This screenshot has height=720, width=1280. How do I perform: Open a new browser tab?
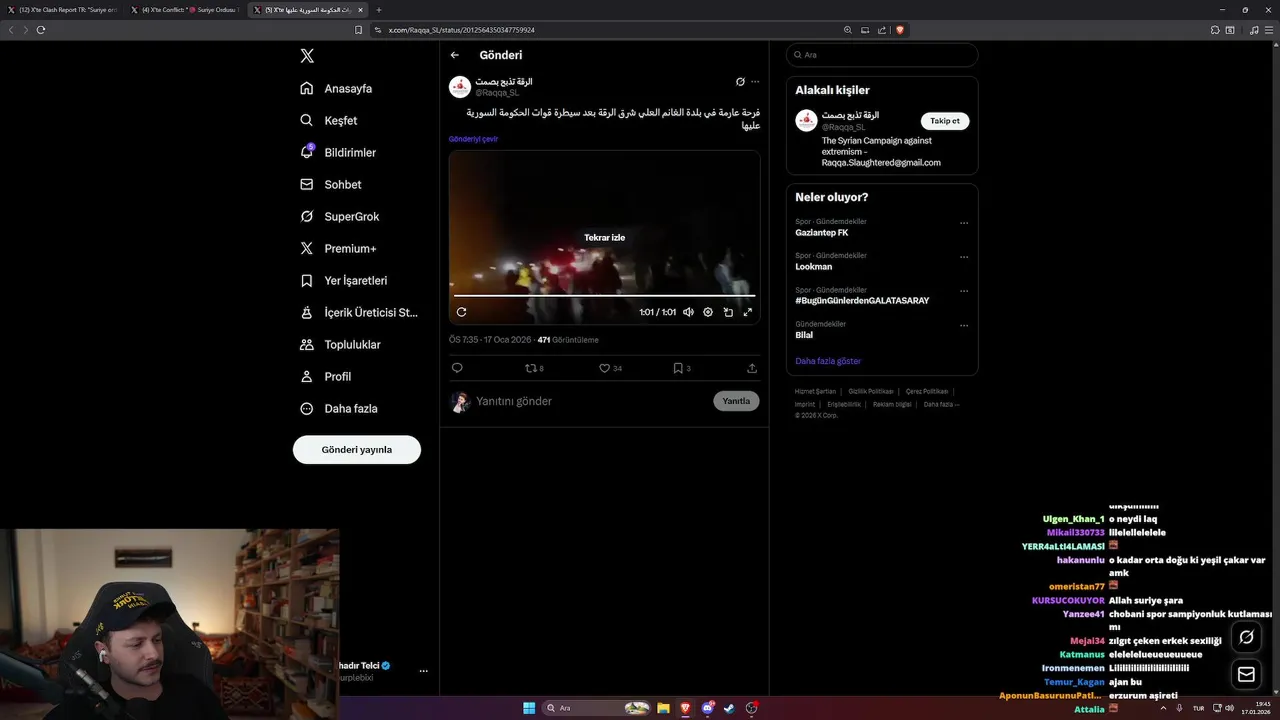point(379,10)
